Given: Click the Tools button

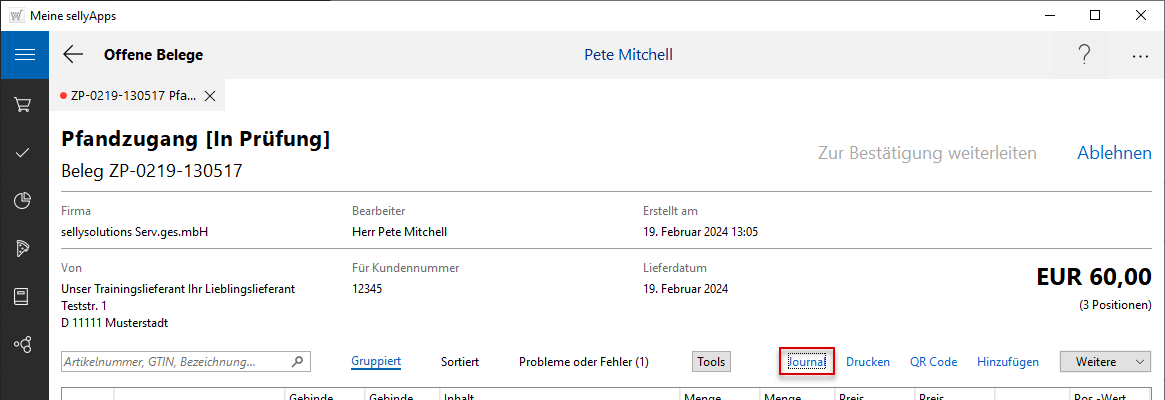Looking at the screenshot, I should click(711, 362).
